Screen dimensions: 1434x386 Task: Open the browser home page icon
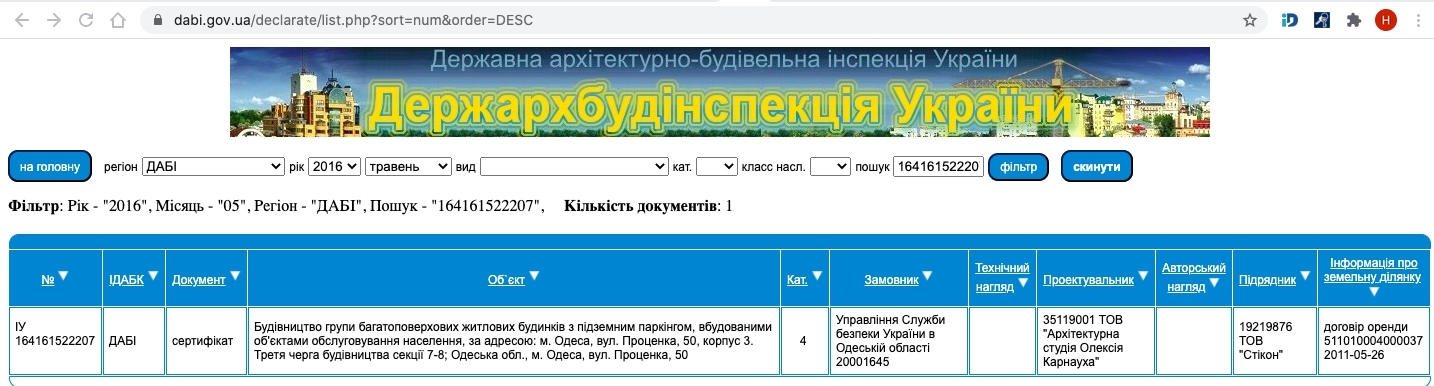click(x=118, y=20)
